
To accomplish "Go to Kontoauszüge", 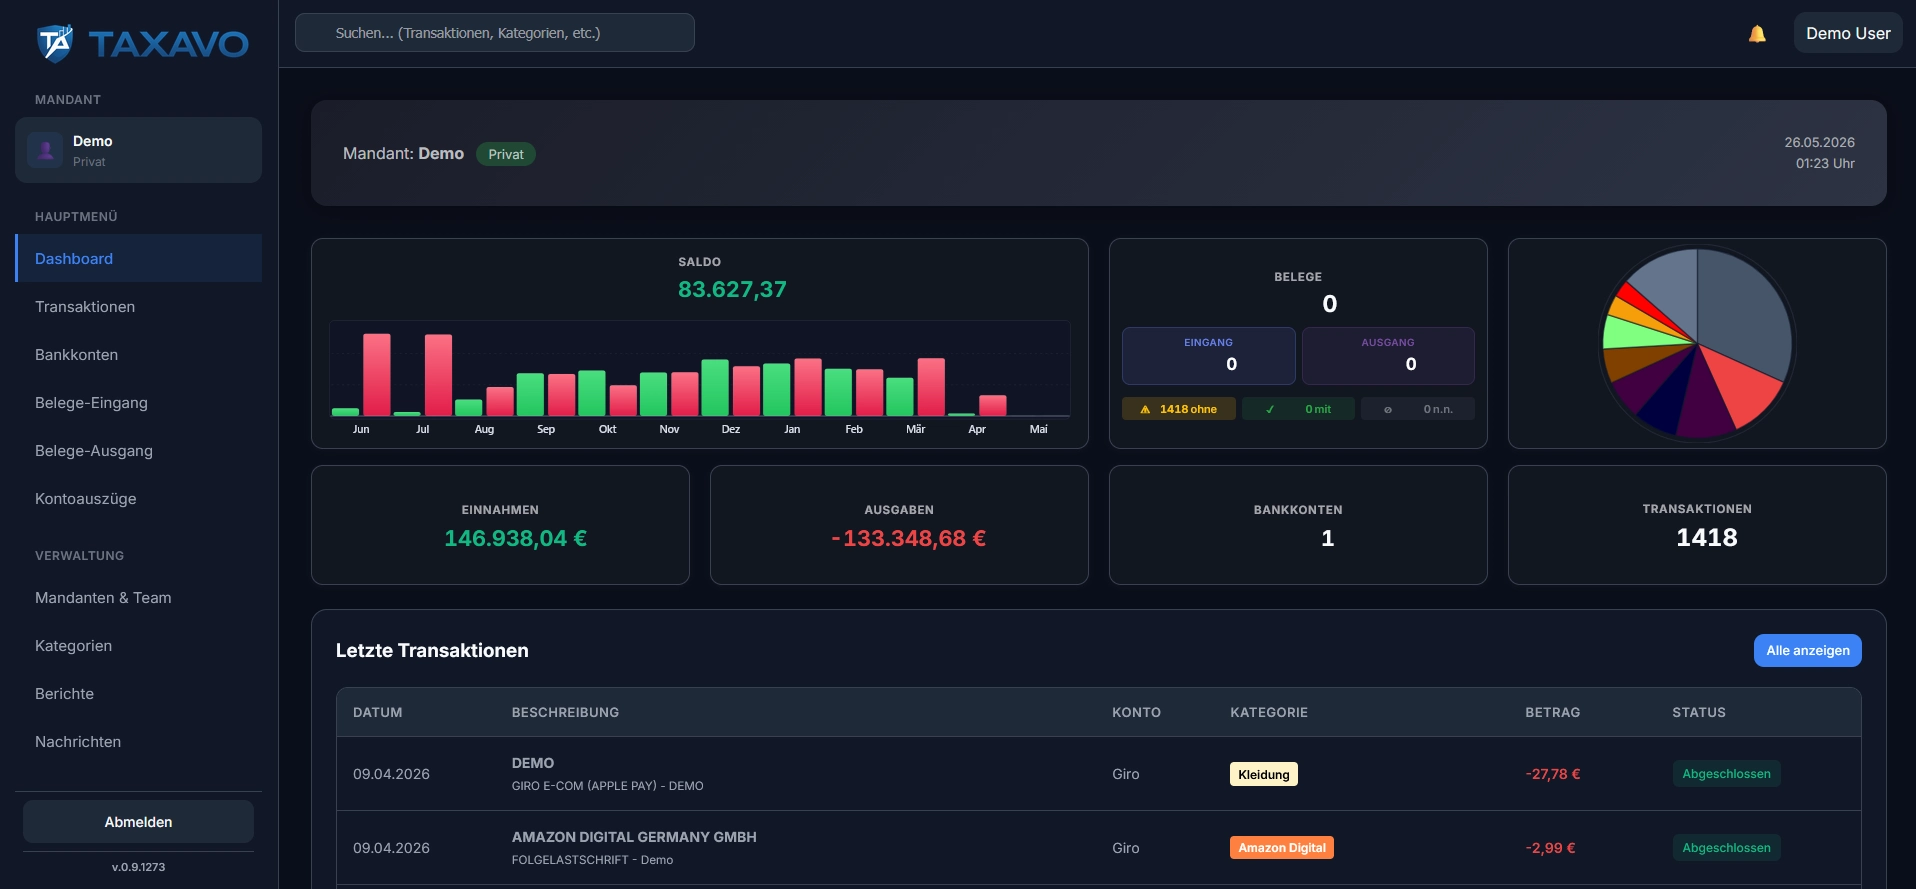I will point(139,498).
